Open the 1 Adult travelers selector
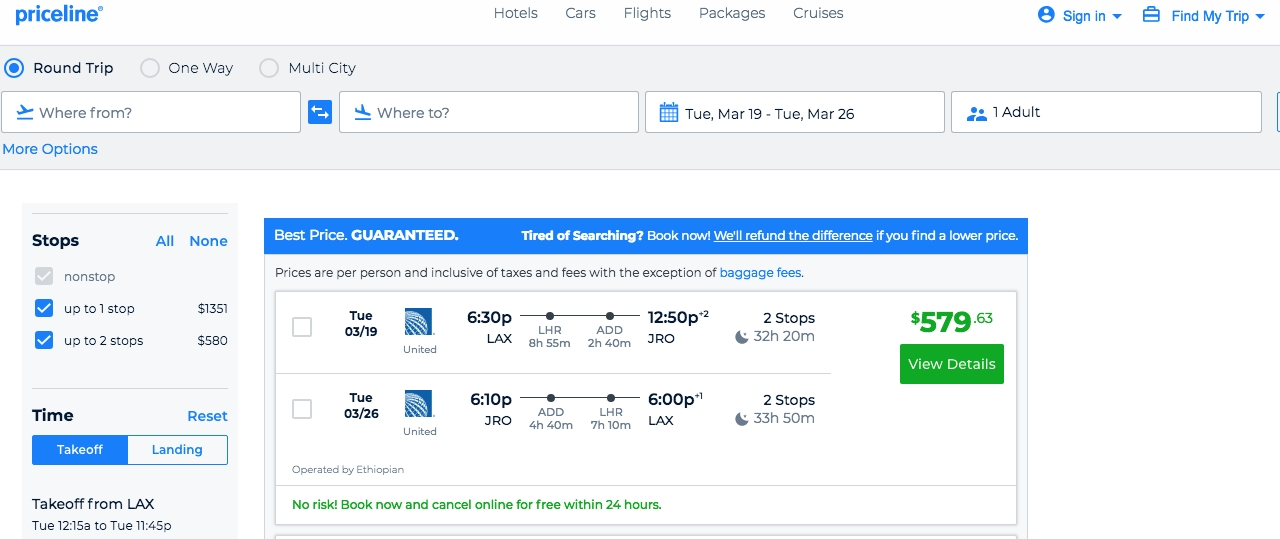1280x539 pixels. (x=1106, y=112)
